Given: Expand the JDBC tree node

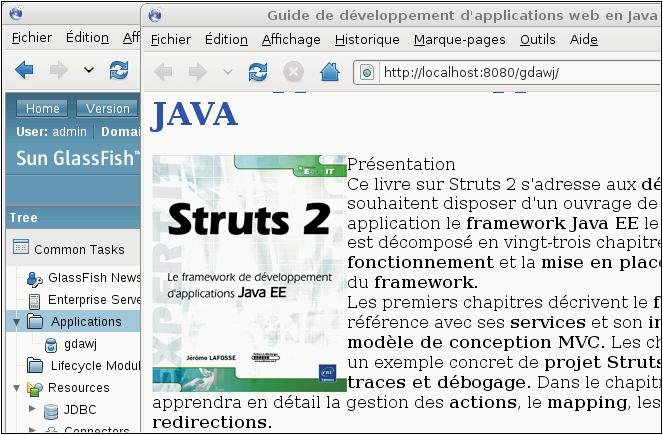Looking at the screenshot, I should [x=31, y=410].
